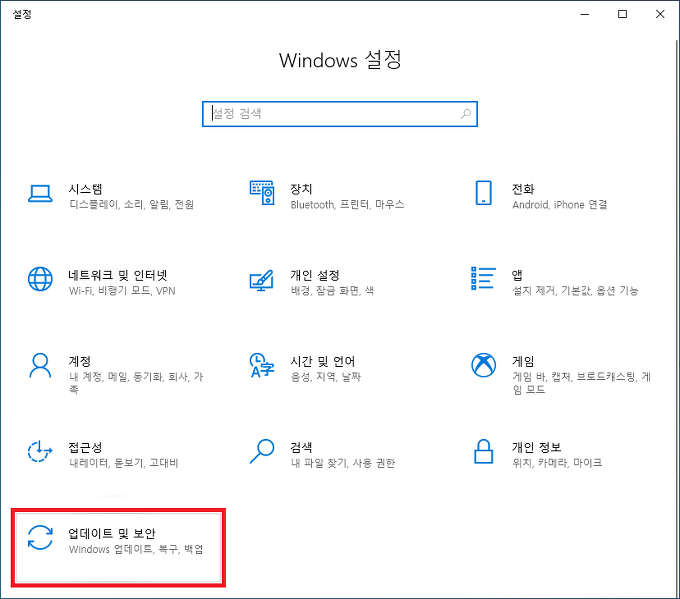
Task: Click 'Bluetooth, 프린터, 마우스' description
Action: (347, 204)
